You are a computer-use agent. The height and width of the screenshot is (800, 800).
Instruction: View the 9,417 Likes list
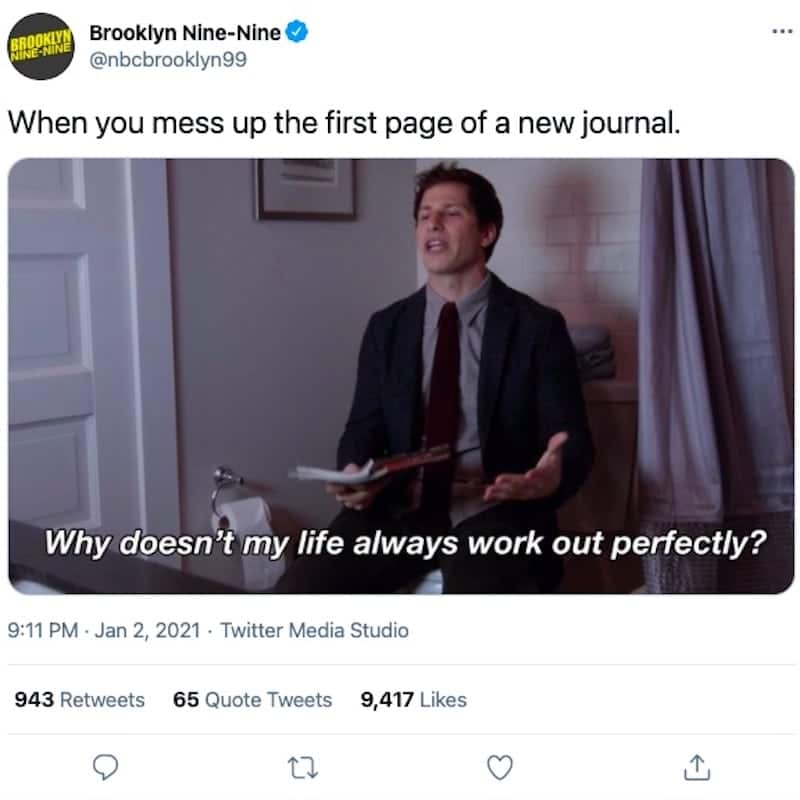point(414,699)
